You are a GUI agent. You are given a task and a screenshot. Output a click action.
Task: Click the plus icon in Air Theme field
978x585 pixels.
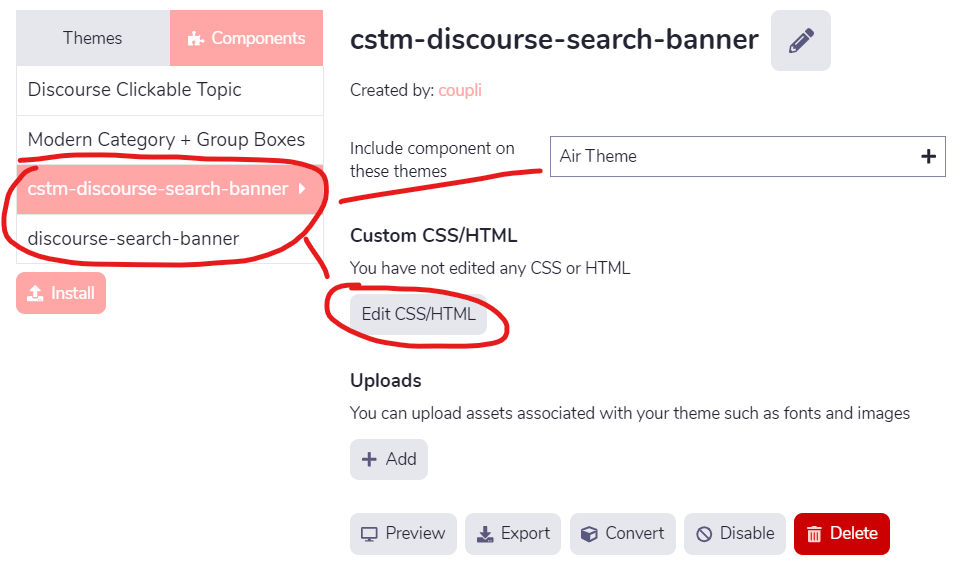(928, 156)
